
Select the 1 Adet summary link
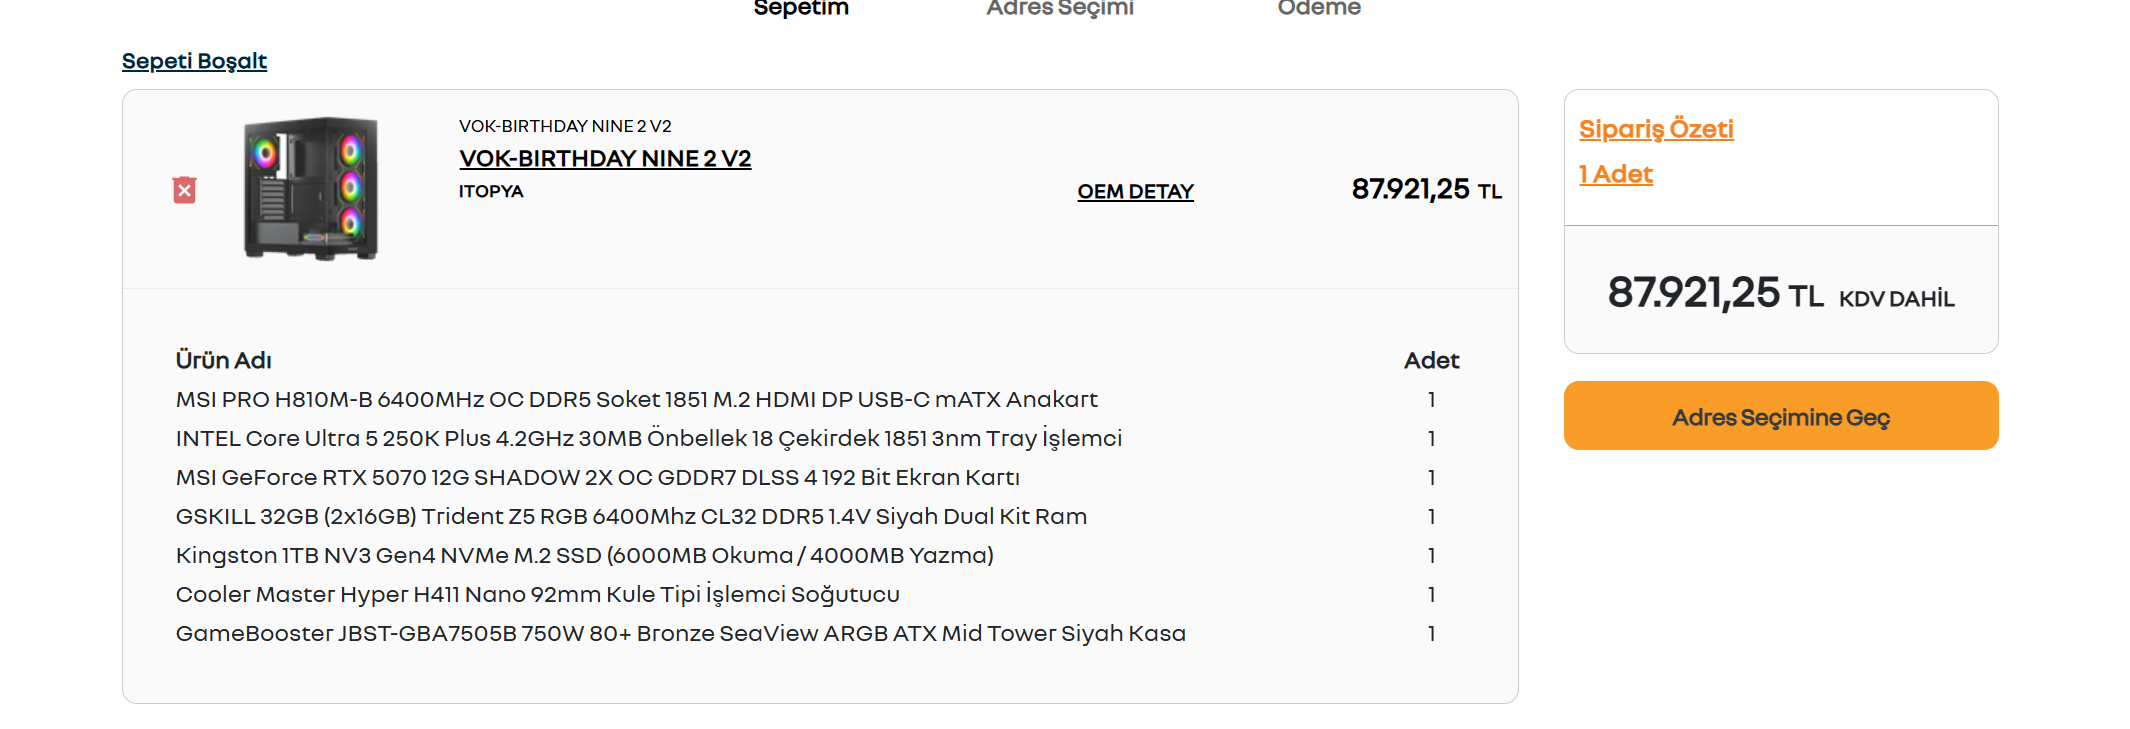(1615, 174)
